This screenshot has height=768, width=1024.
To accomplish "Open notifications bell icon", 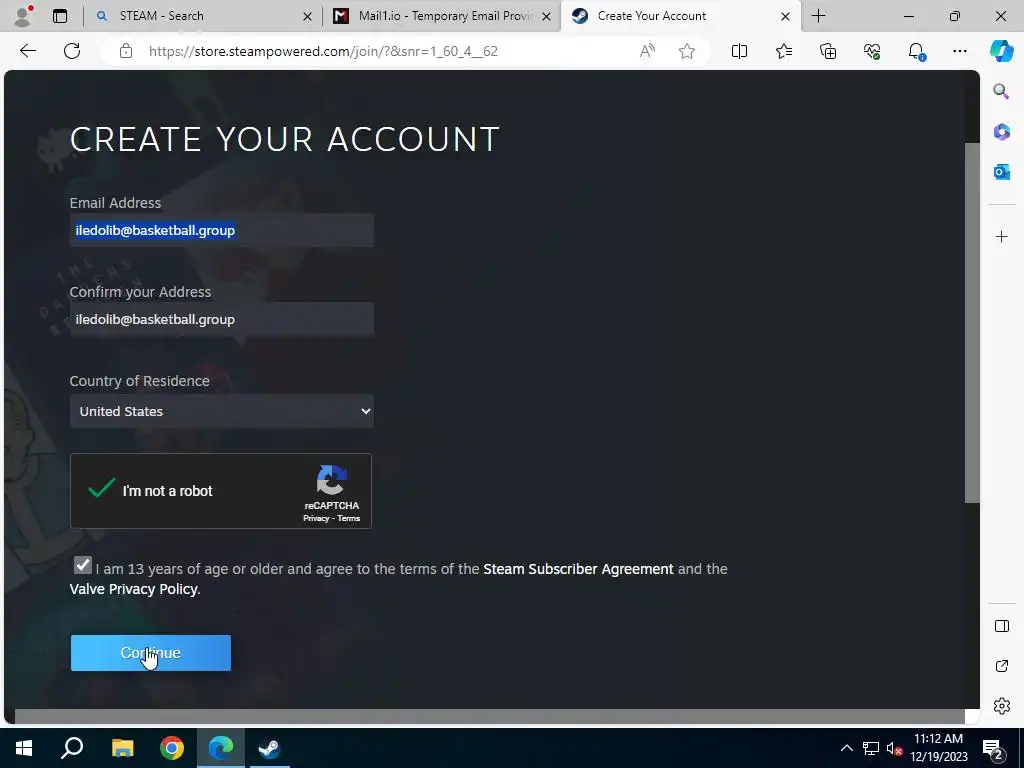I will (916, 51).
